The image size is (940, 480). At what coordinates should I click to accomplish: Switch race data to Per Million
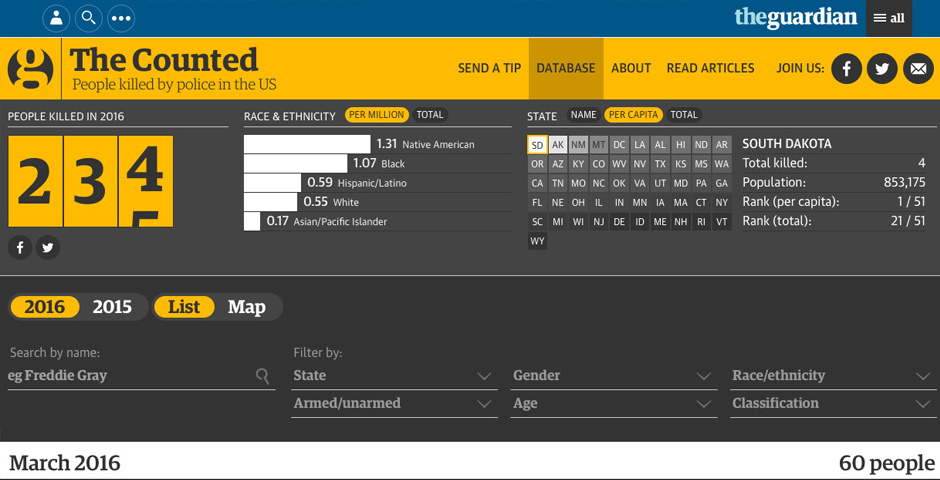[377, 115]
